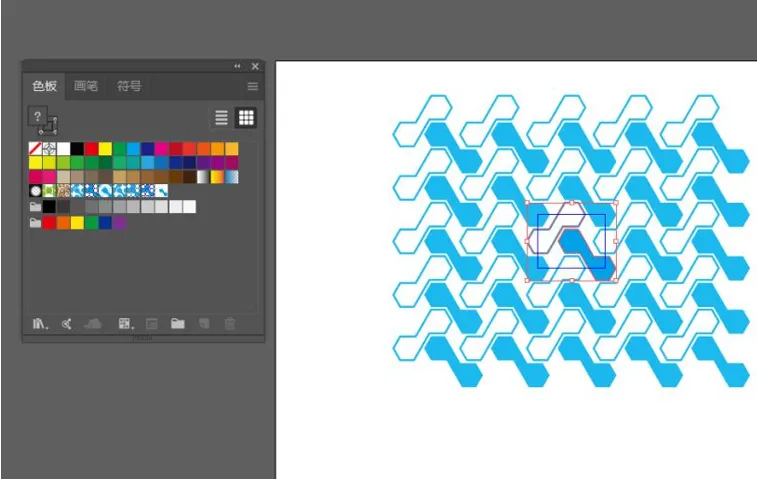Switch to the 符号 tab
The height and width of the screenshot is (479, 757).
tap(129, 86)
